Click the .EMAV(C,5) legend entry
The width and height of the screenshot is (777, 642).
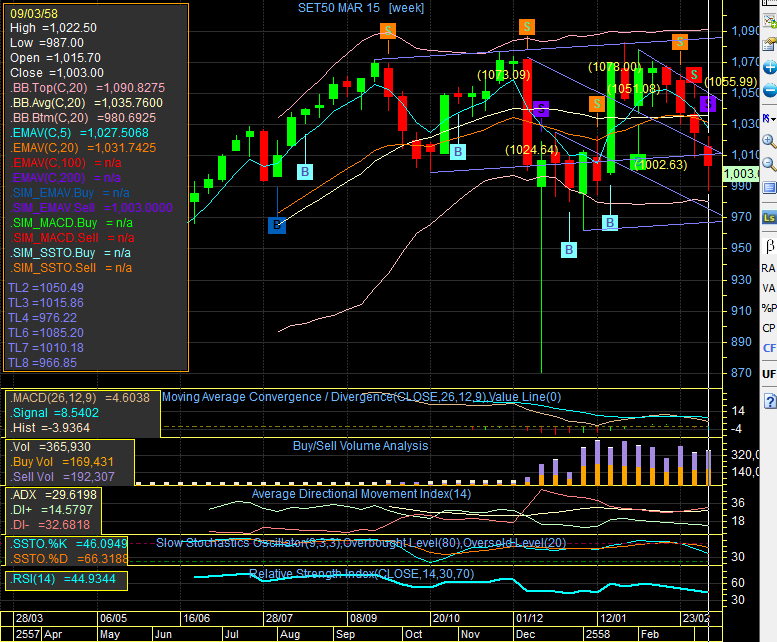point(79,133)
